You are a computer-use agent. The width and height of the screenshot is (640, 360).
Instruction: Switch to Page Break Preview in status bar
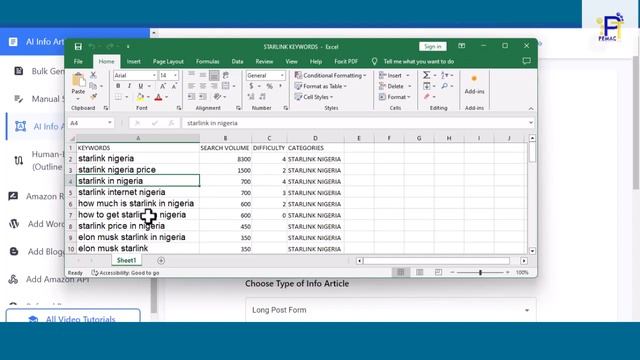tap(438, 272)
